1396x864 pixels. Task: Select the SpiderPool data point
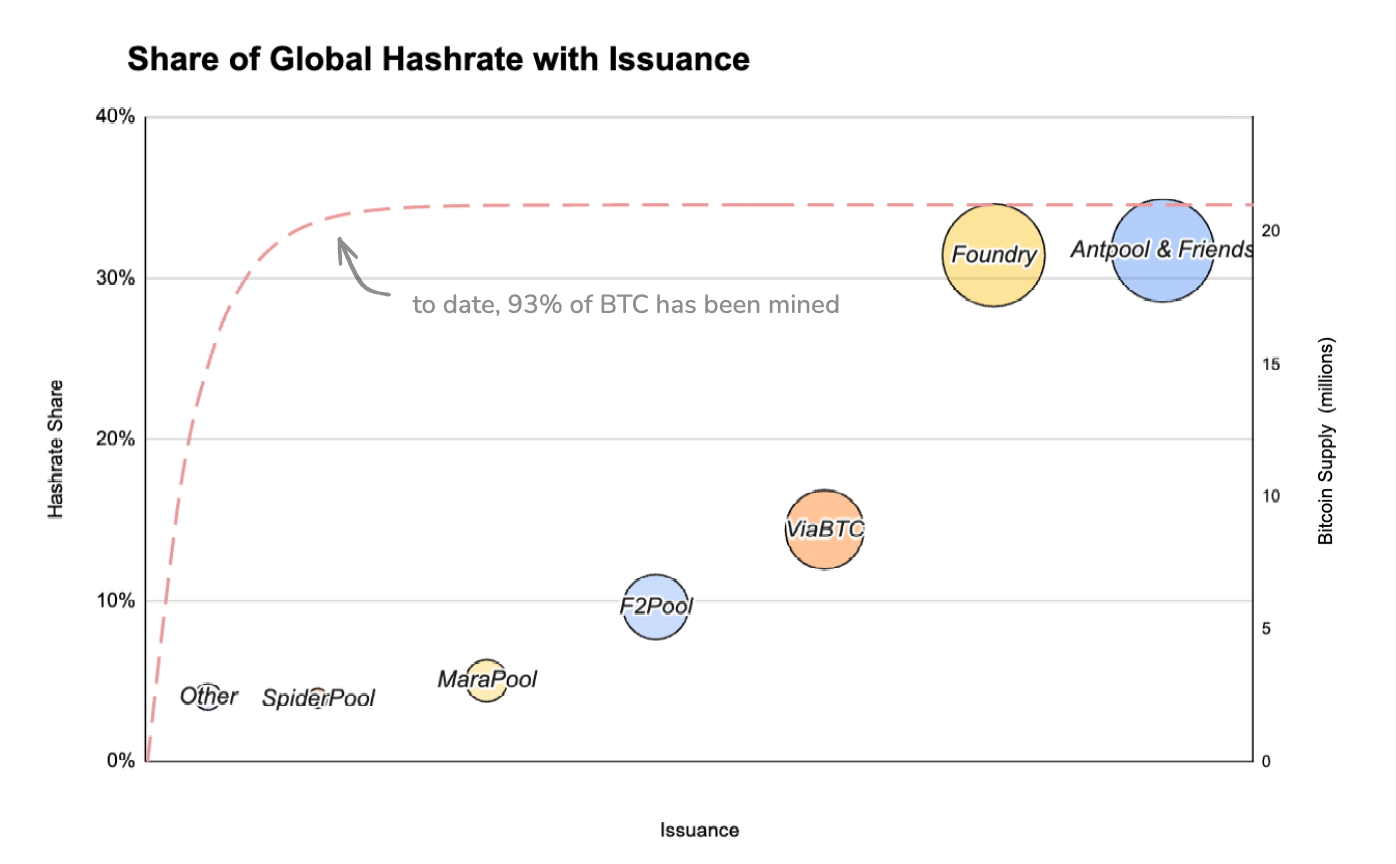click(318, 698)
